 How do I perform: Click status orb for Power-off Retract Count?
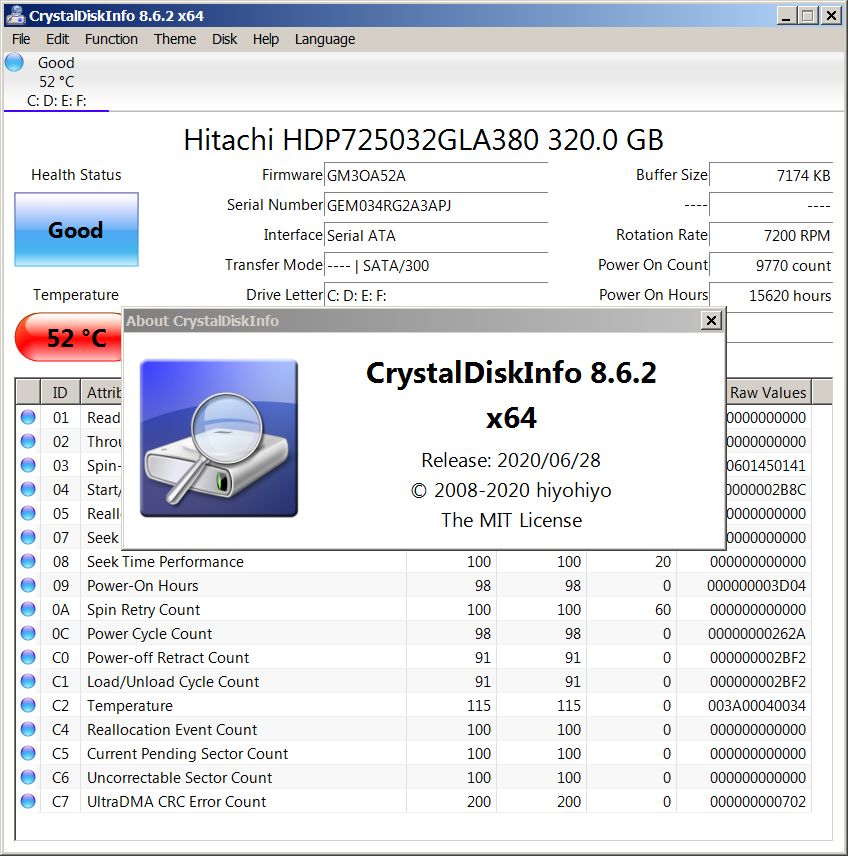(28, 657)
